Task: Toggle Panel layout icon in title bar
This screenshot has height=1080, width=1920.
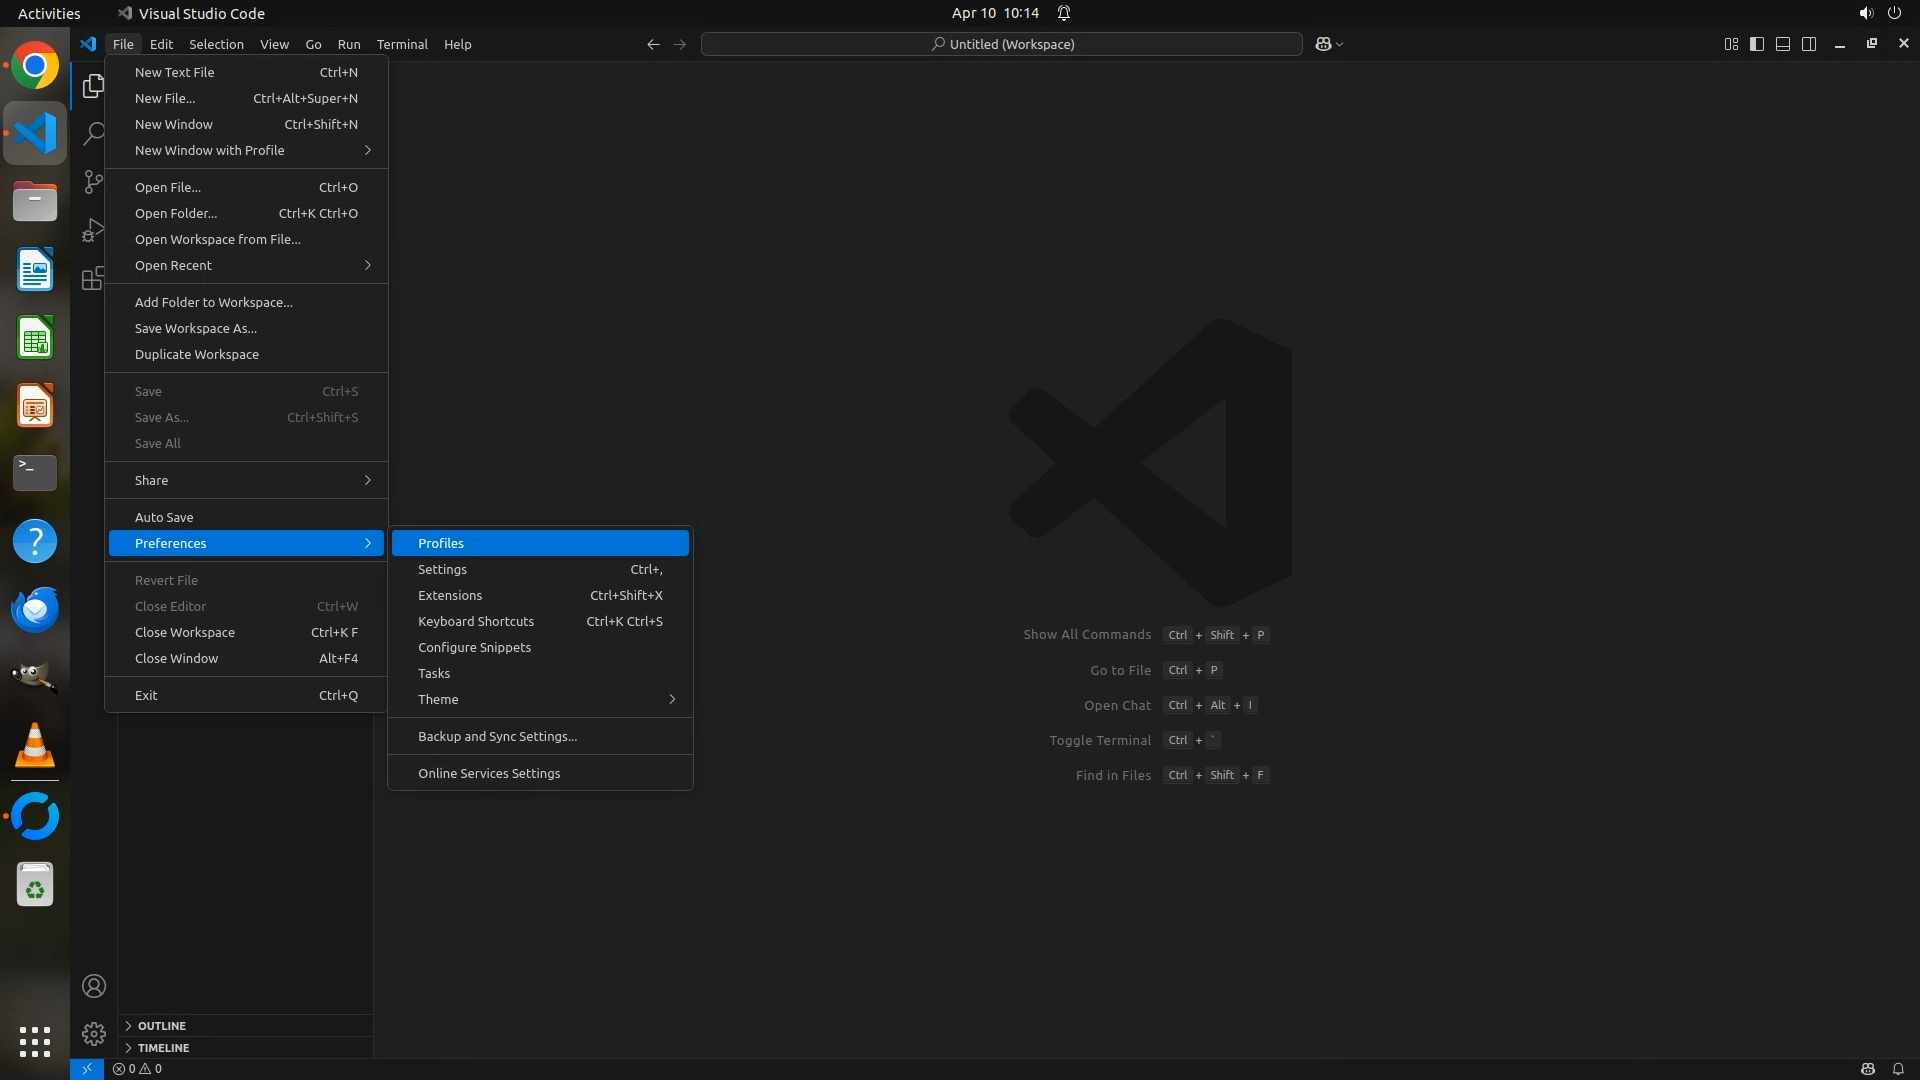Action: click(x=1783, y=44)
